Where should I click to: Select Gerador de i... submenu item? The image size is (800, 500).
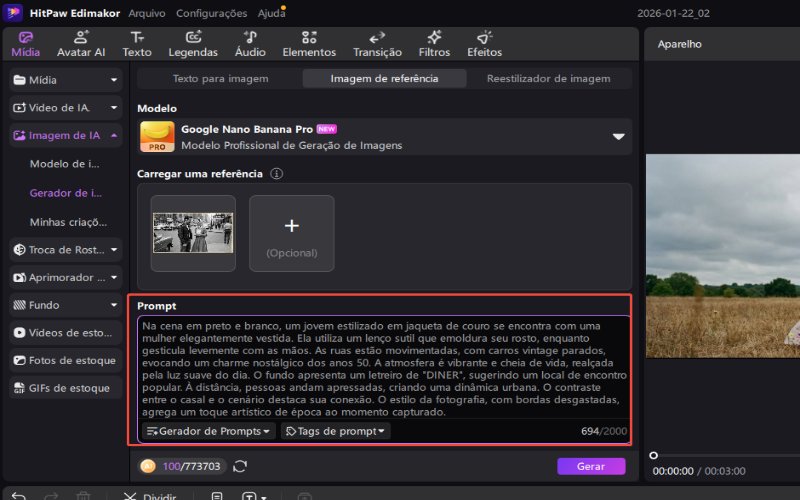click(66, 193)
